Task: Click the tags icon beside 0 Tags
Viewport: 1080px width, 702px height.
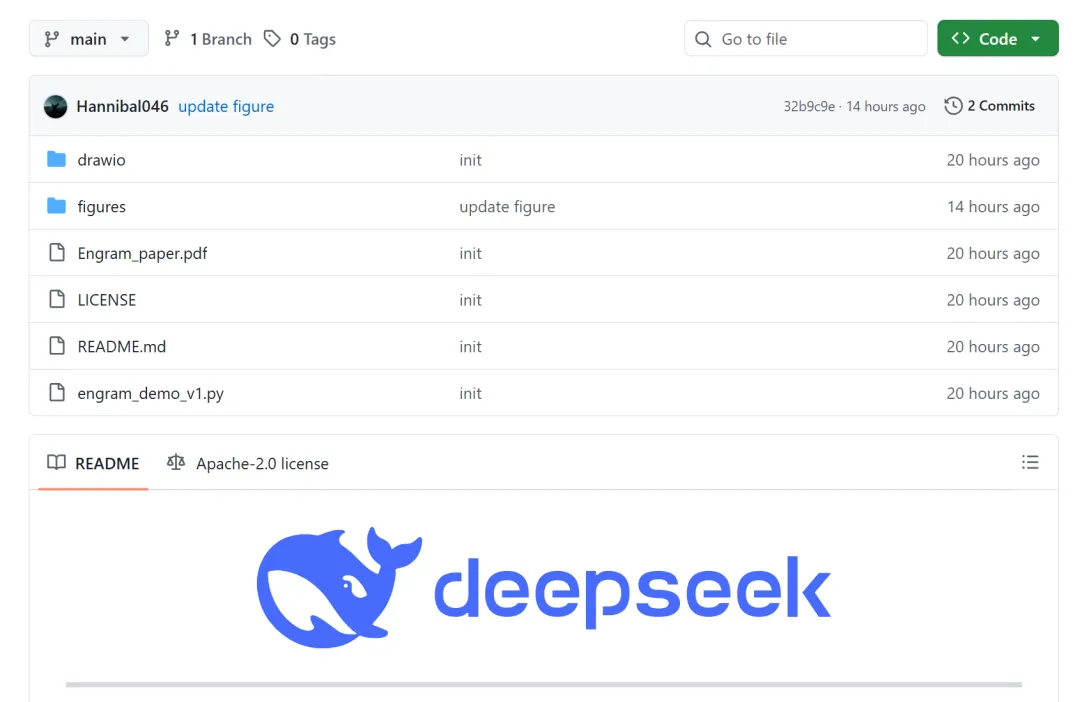Action: coord(272,39)
